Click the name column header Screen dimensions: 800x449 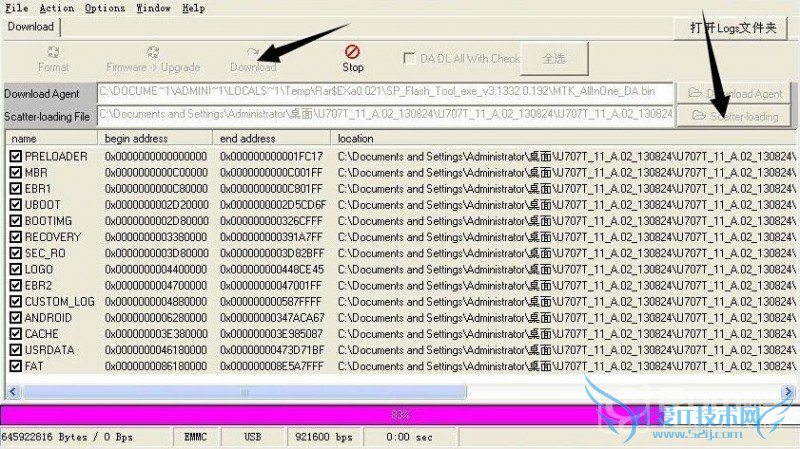52,138
